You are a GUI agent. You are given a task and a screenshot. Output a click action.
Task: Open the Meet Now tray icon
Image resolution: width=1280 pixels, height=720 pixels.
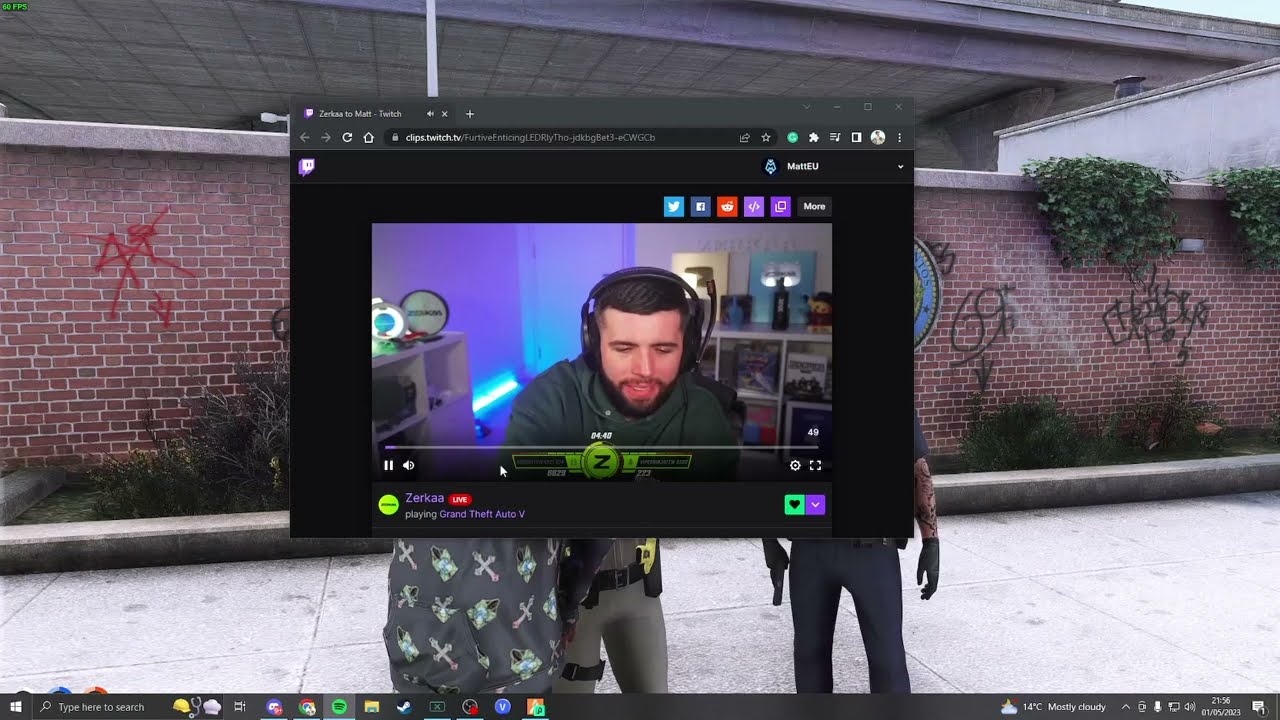(1142, 707)
